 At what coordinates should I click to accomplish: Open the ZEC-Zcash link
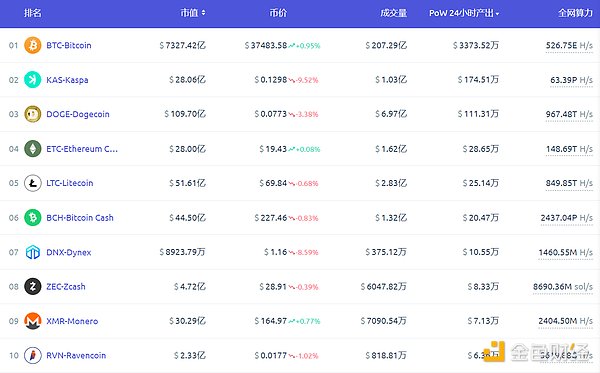click(66, 287)
